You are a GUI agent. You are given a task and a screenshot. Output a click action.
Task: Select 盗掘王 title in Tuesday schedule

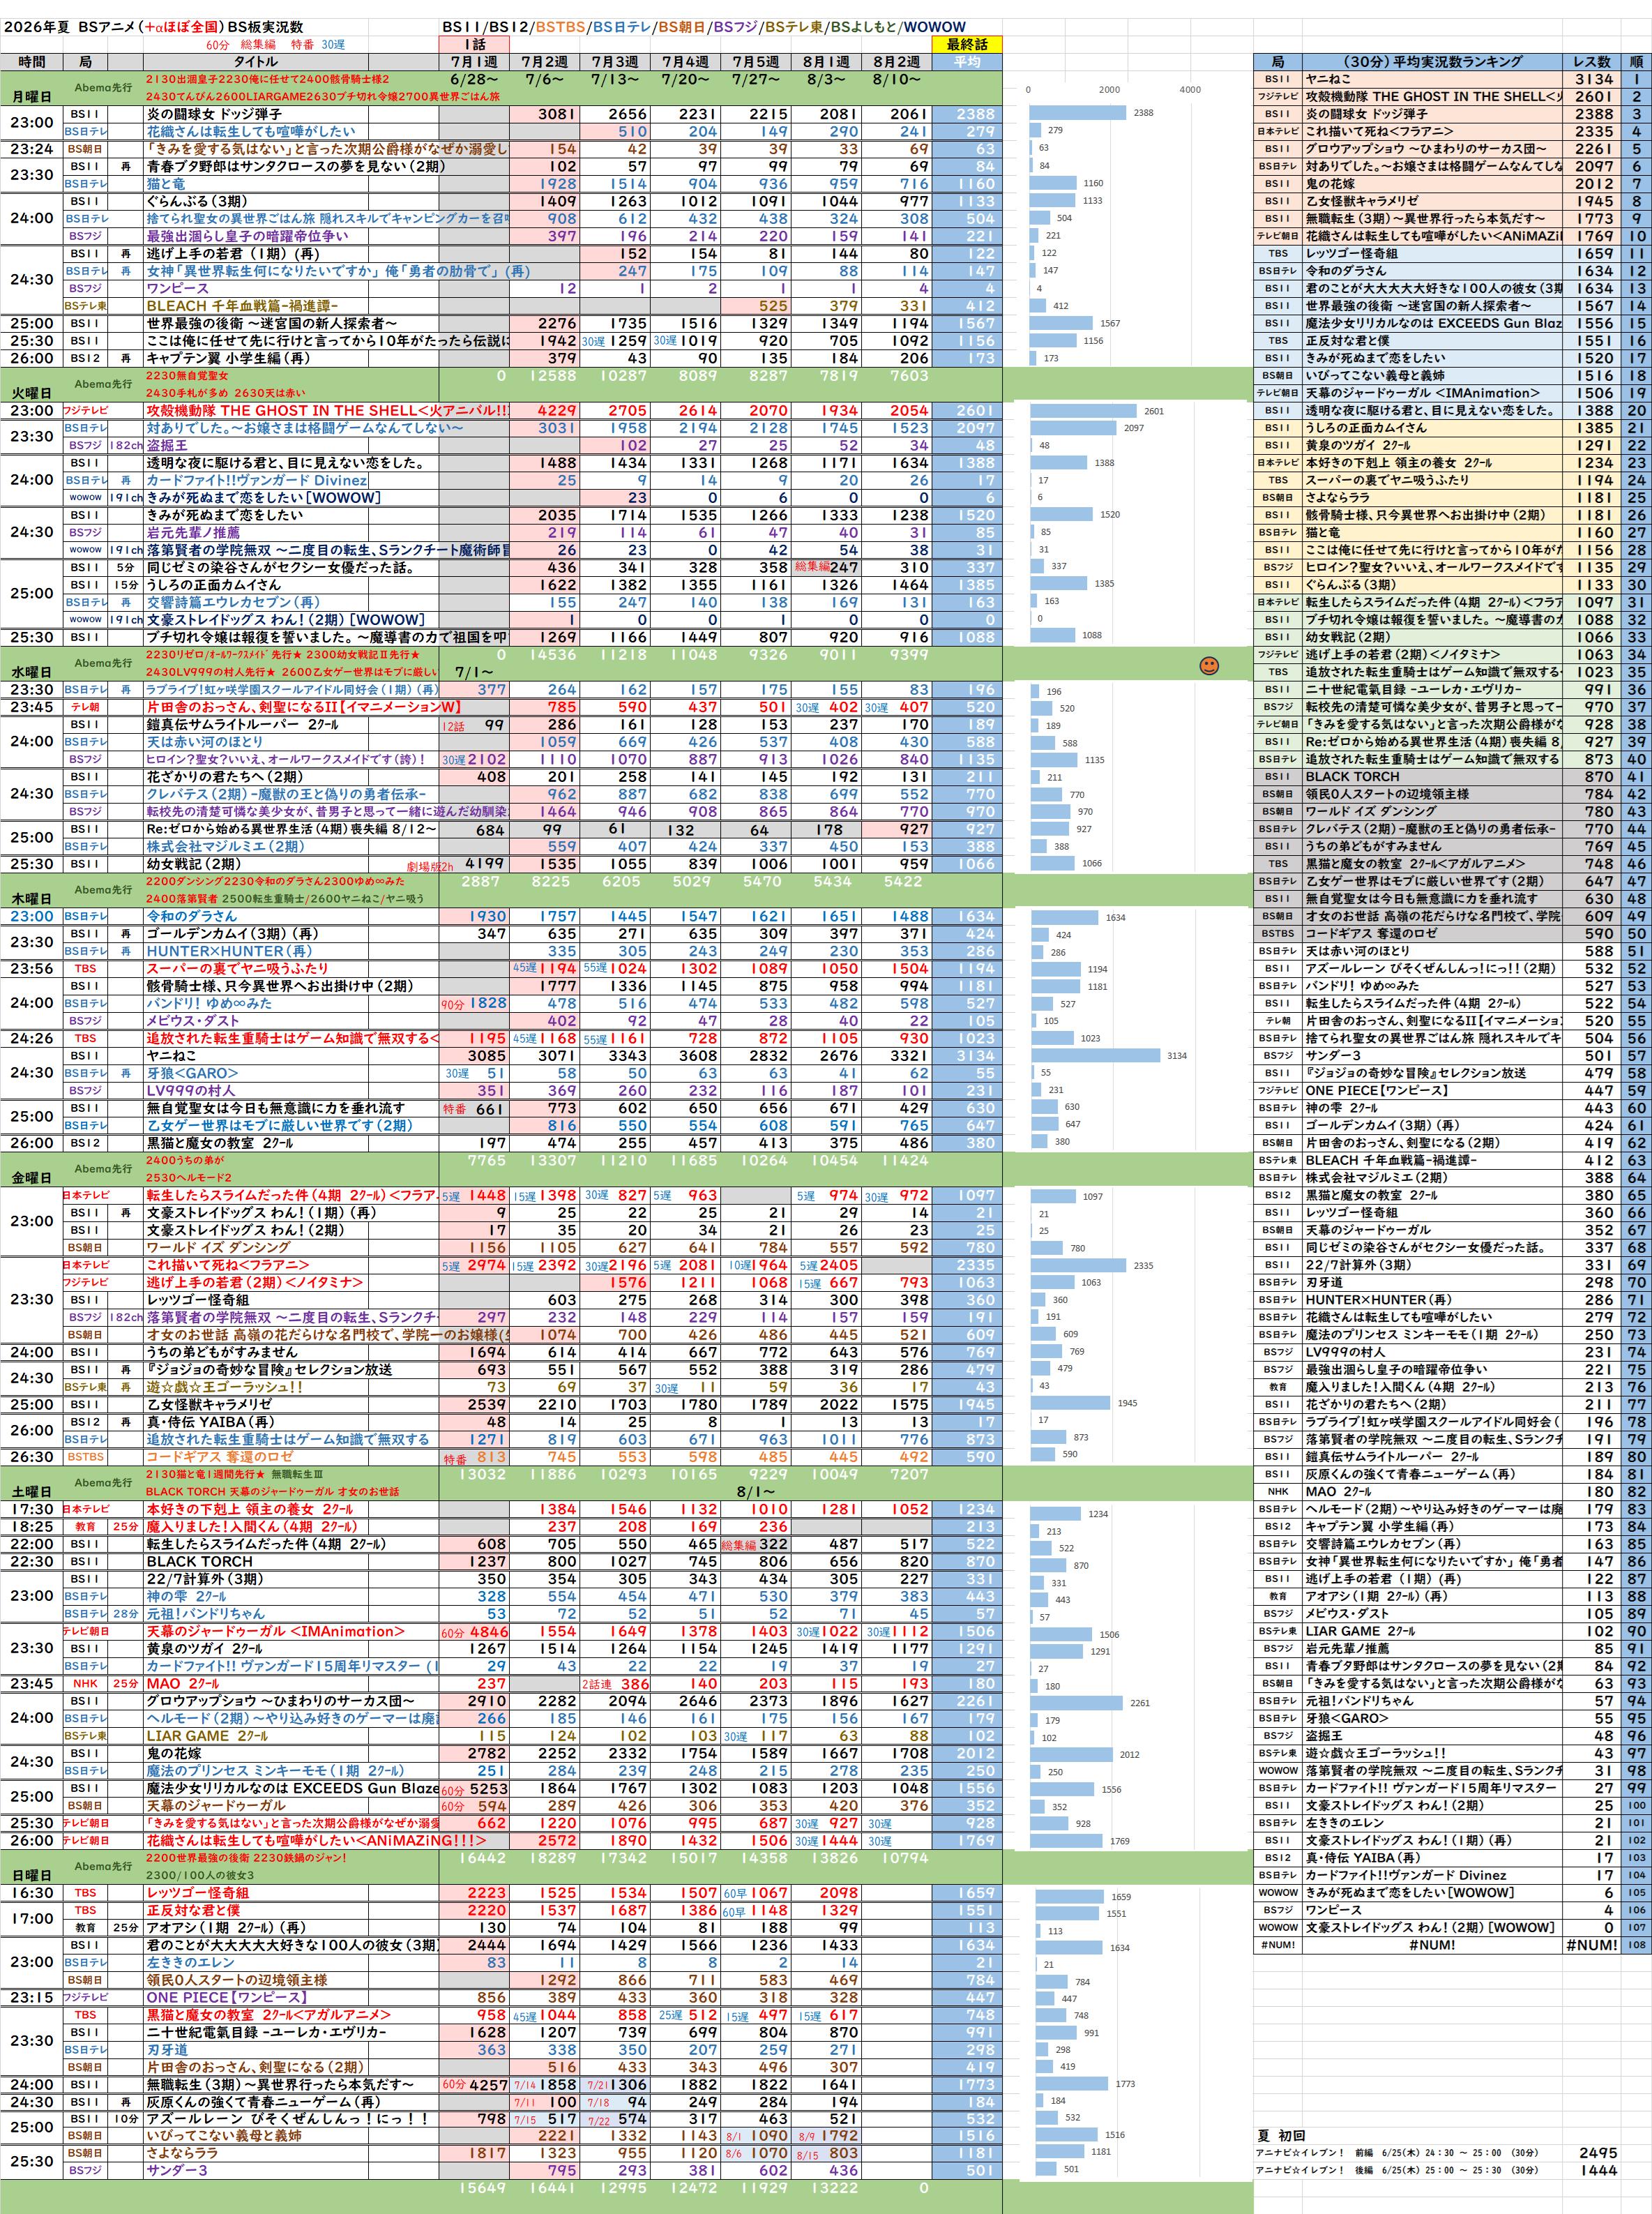coord(166,445)
